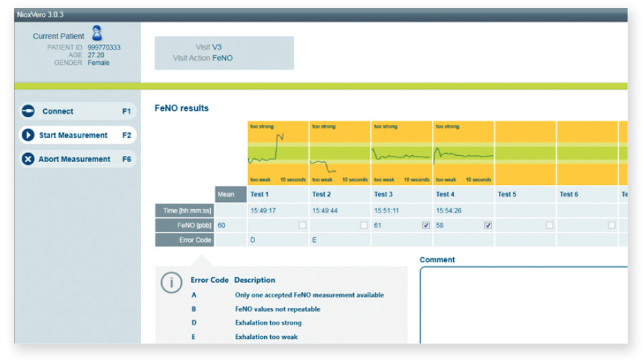Click the Connect plug icon
Viewport: 642px width, 363px height.
click(x=28, y=111)
